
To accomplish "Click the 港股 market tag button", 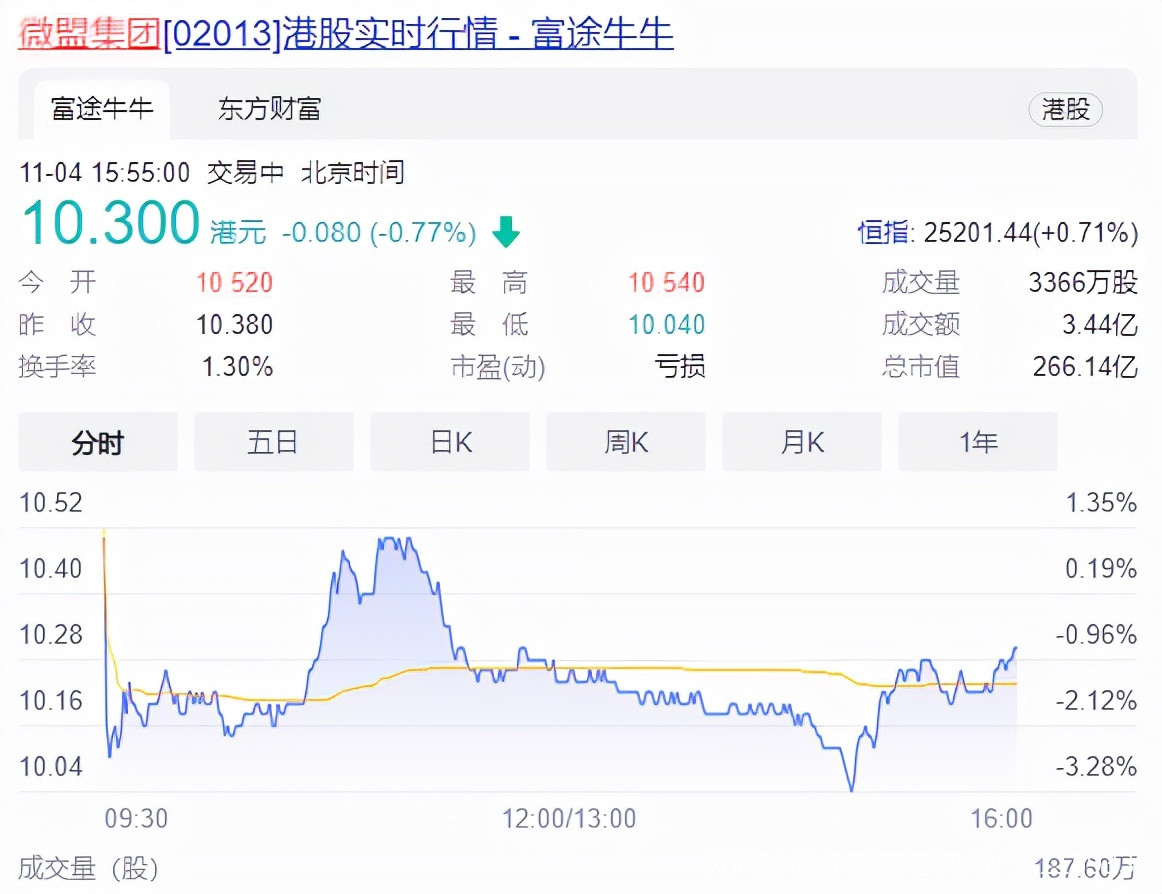I will click(x=1066, y=110).
